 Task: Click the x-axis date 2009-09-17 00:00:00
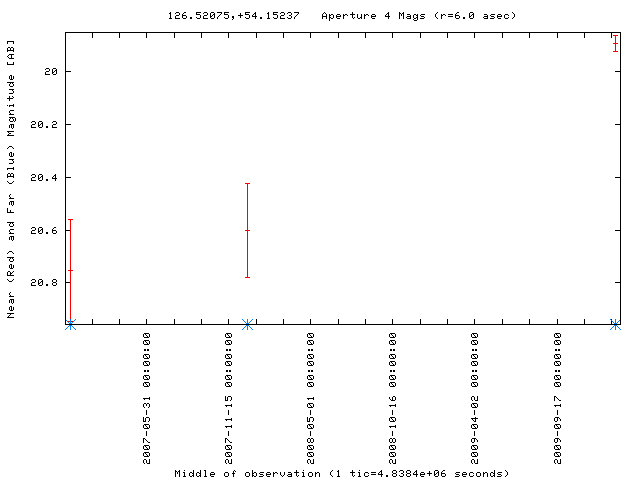(x=558, y=398)
